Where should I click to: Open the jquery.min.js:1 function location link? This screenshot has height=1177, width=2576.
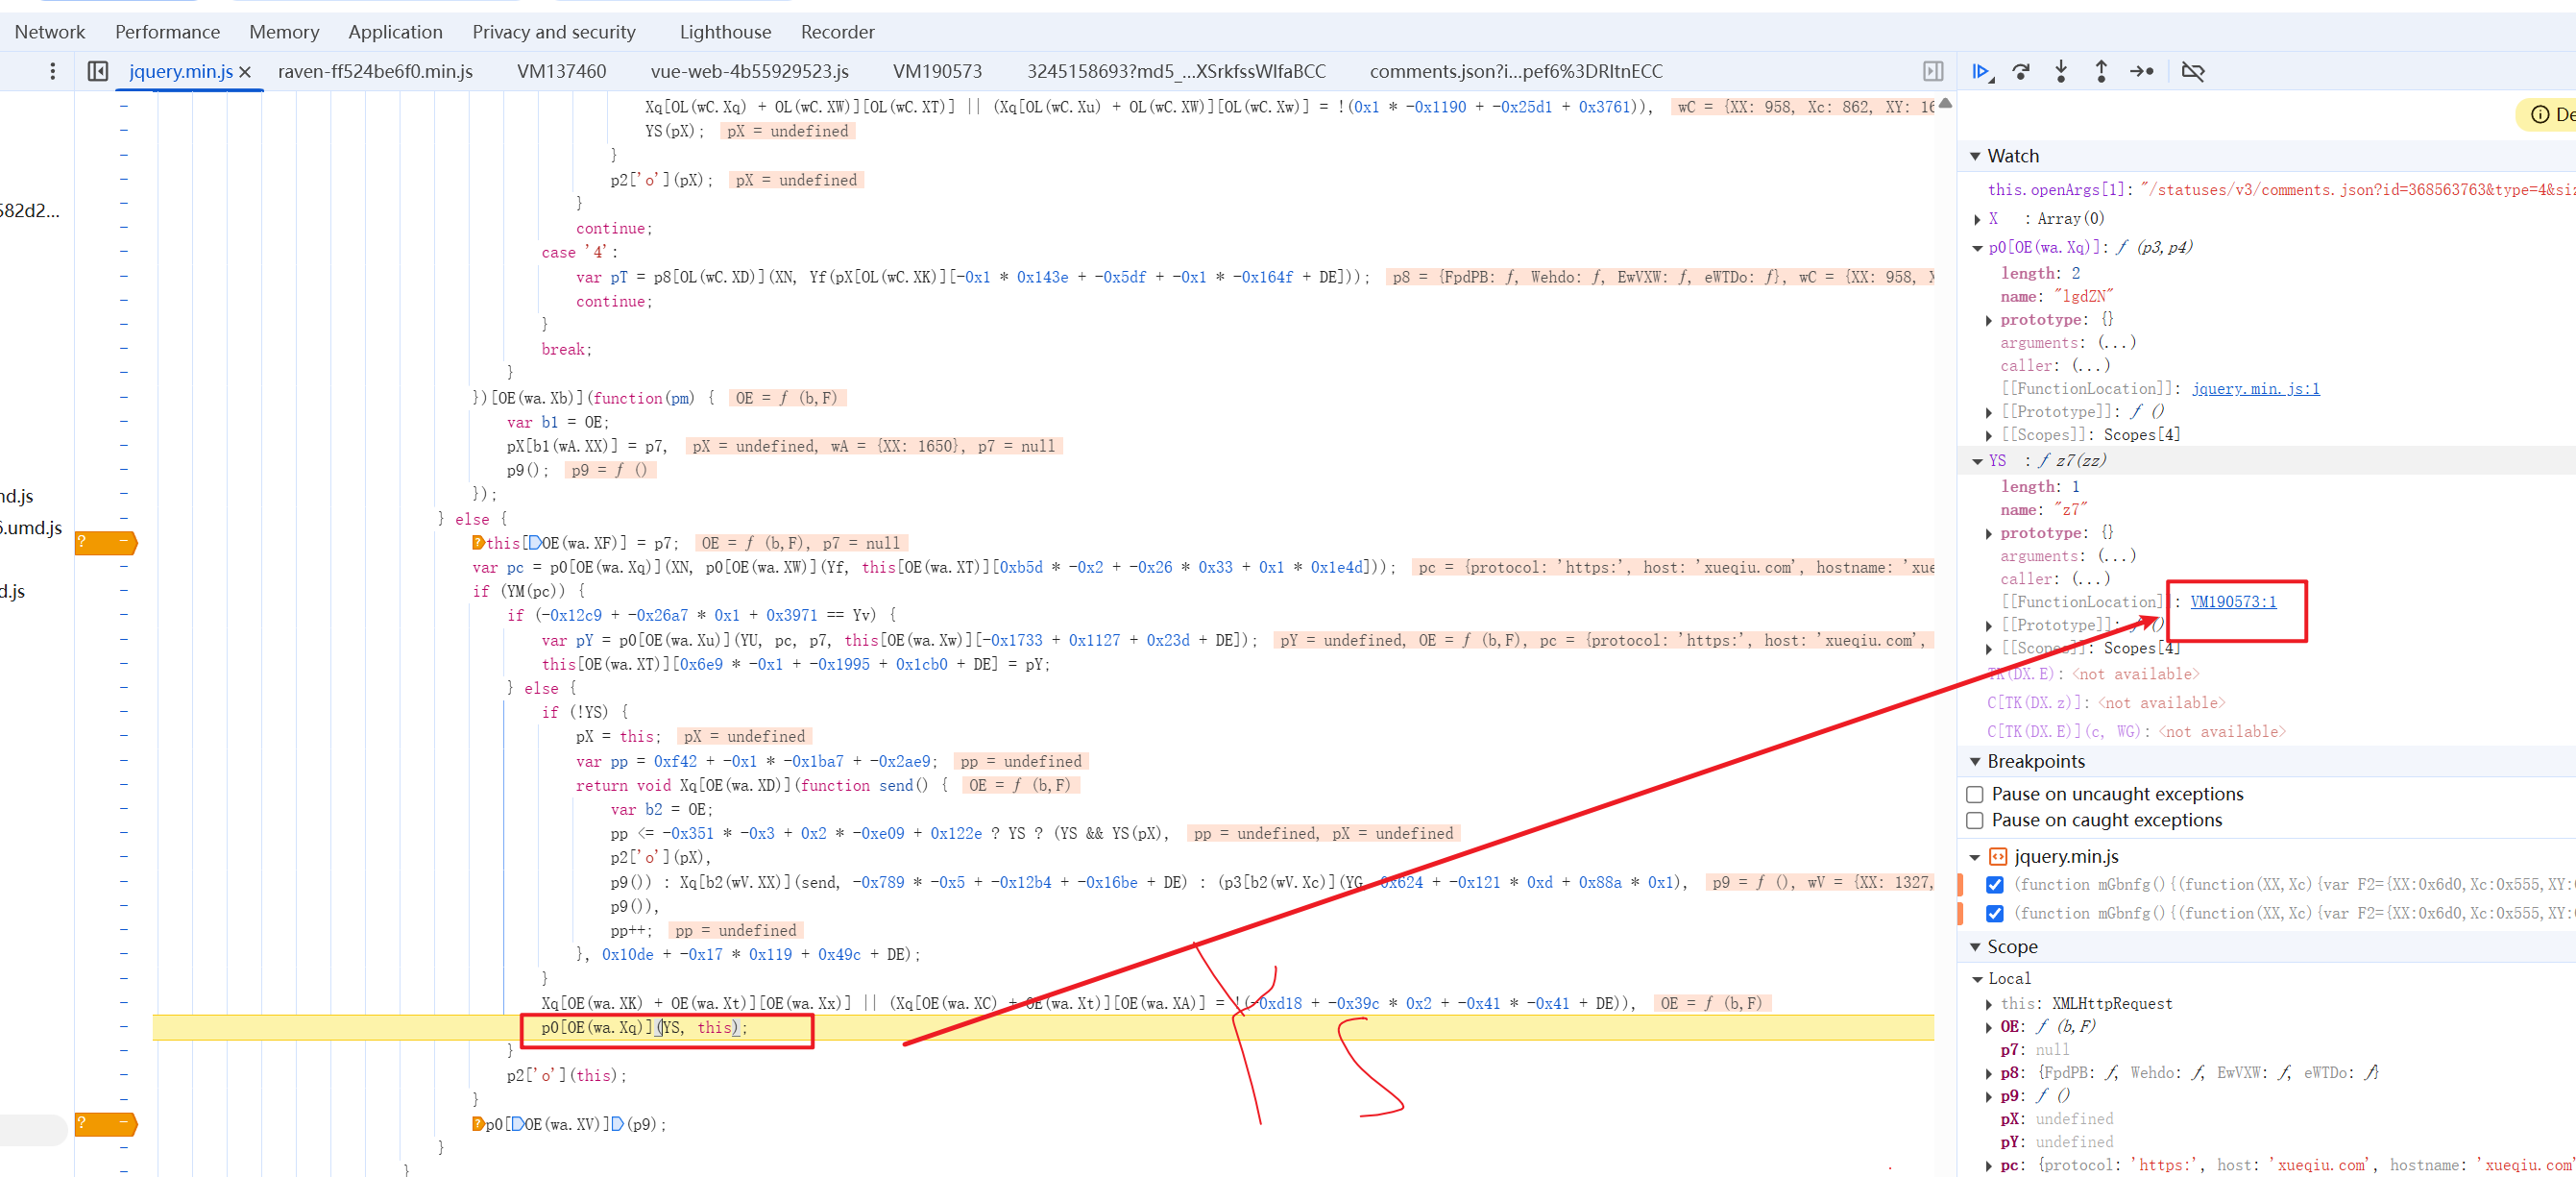(x=2255, y=388)
